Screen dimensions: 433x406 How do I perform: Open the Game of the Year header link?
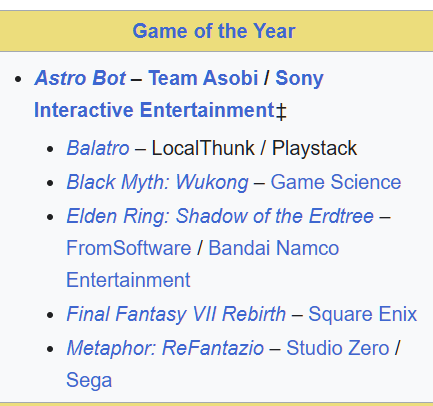(214, 31)
